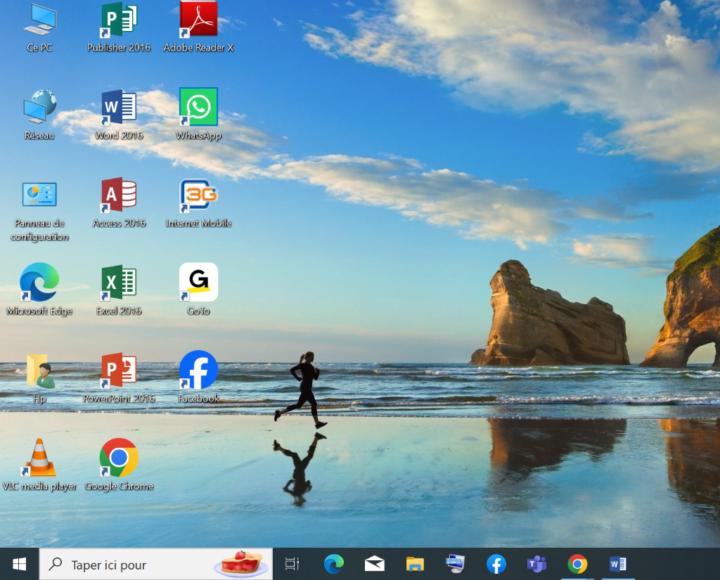Open the Windows Start menu
Image resolution: width=720 pixels, height=580 pixels.
point(19,564)
